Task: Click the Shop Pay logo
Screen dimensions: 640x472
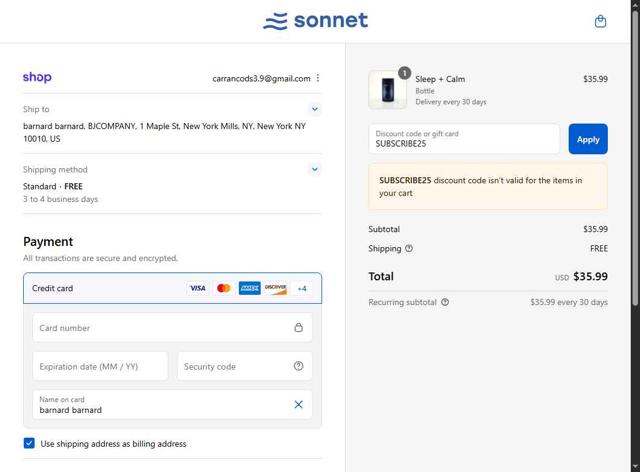Action: pos(37,77)
